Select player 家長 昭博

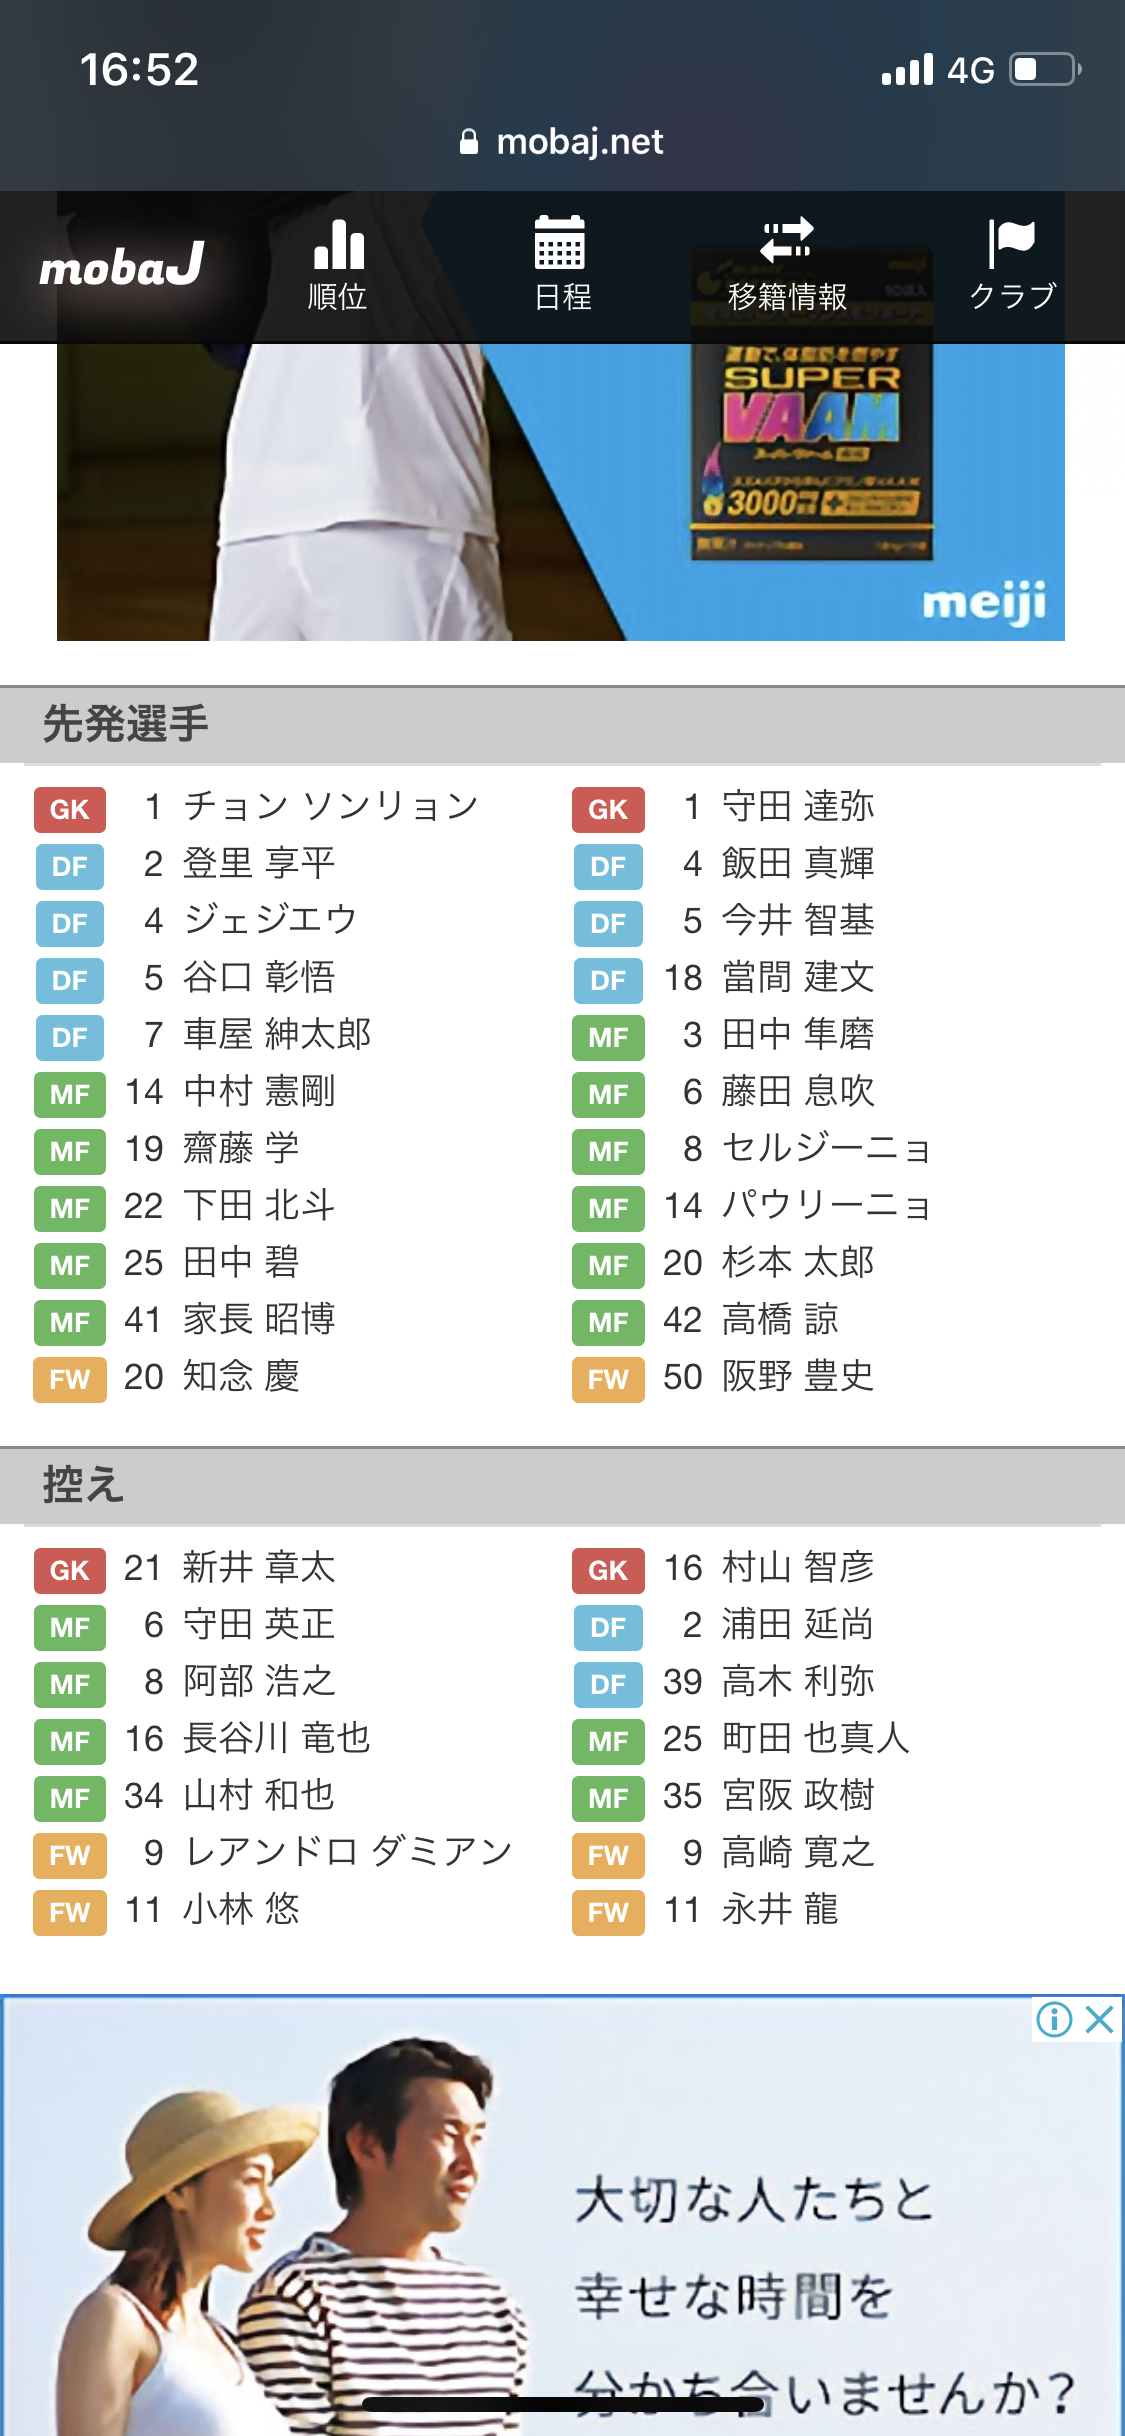(259, 1320)
